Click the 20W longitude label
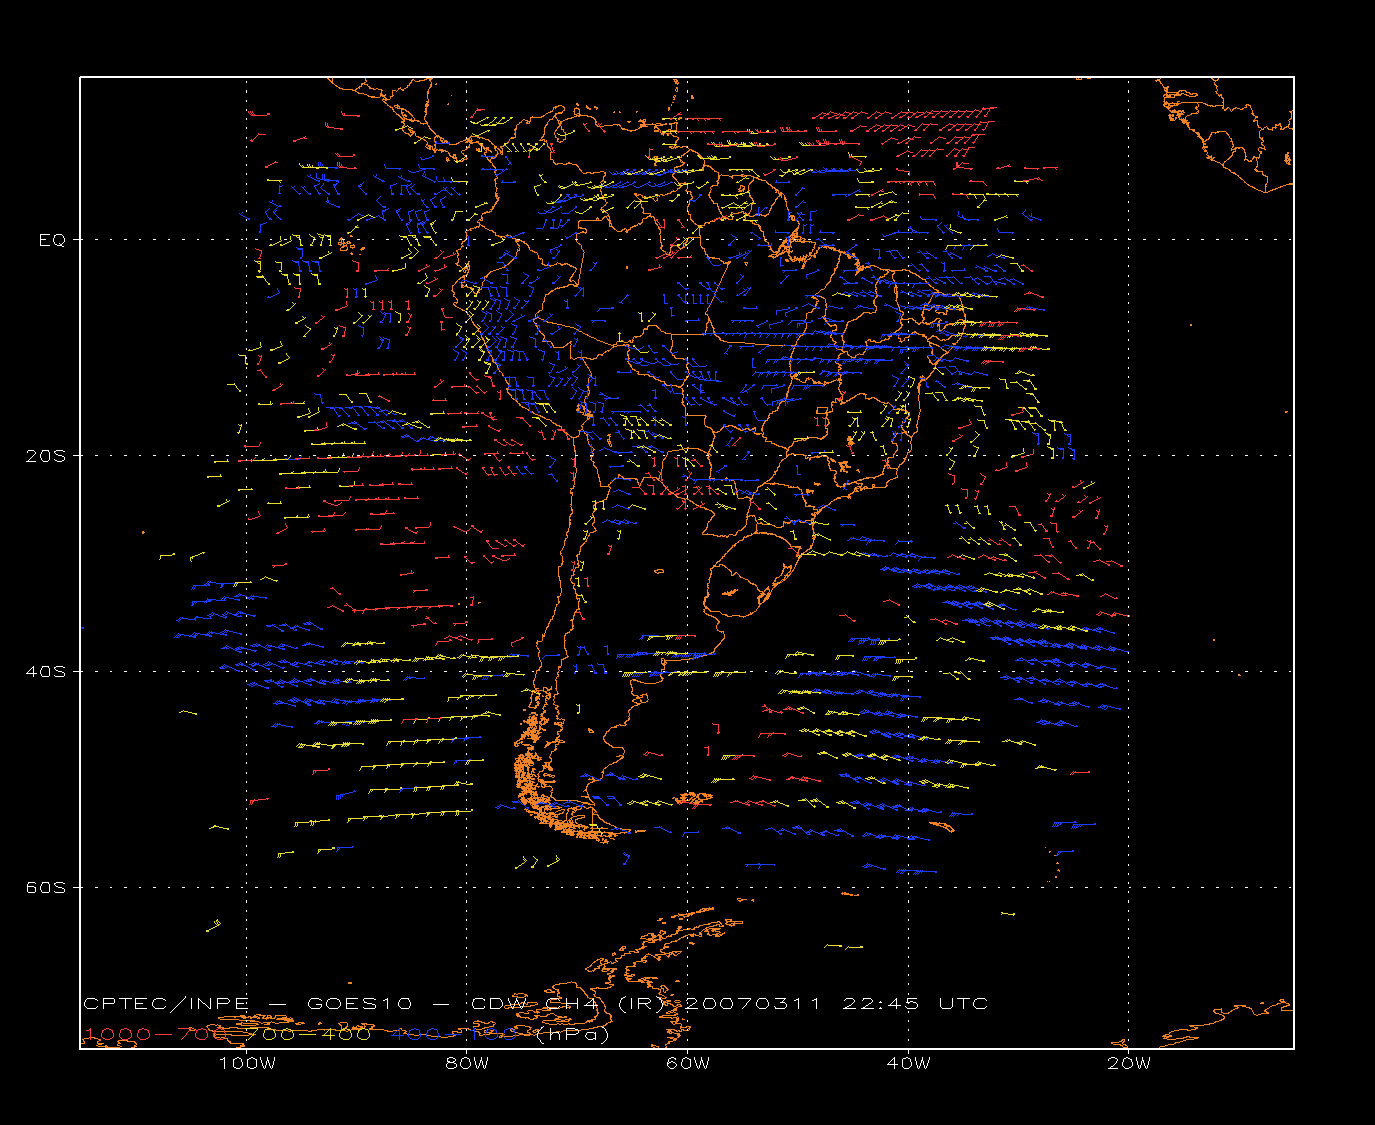Screen dimensions: 1375x1125 click(x=1129, y=1063)
